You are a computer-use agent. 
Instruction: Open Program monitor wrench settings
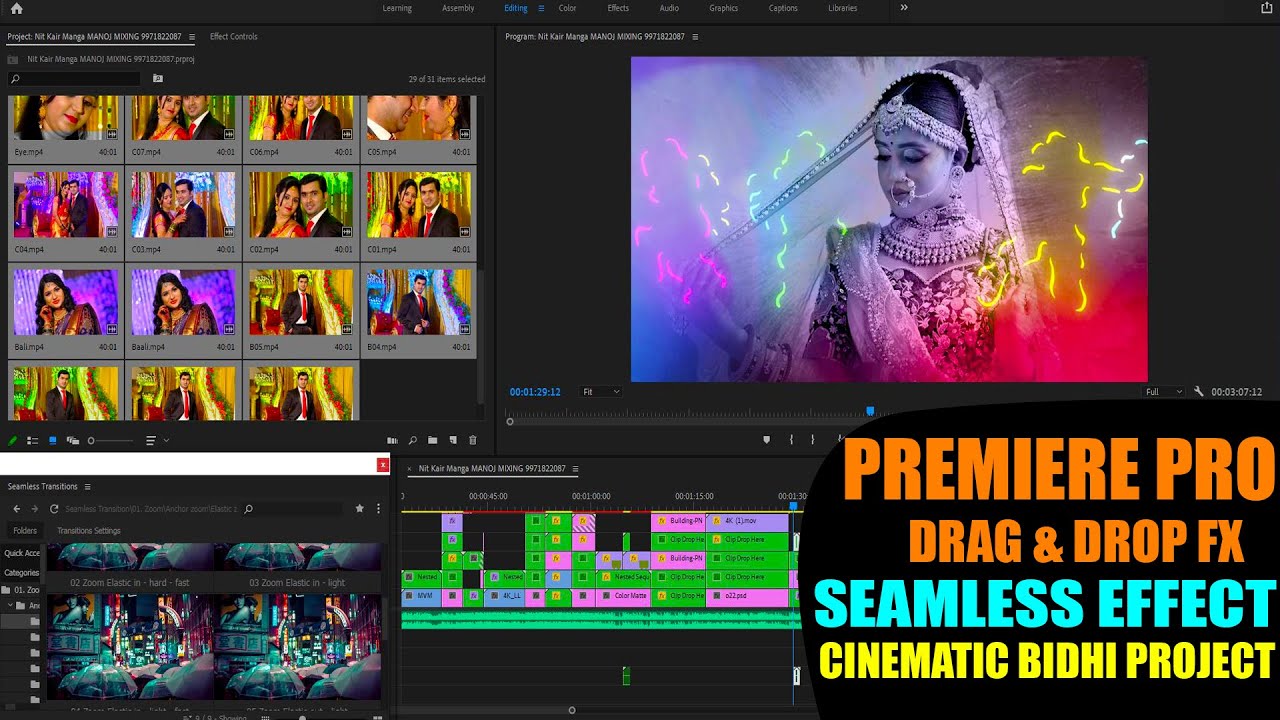(1199, 392)
